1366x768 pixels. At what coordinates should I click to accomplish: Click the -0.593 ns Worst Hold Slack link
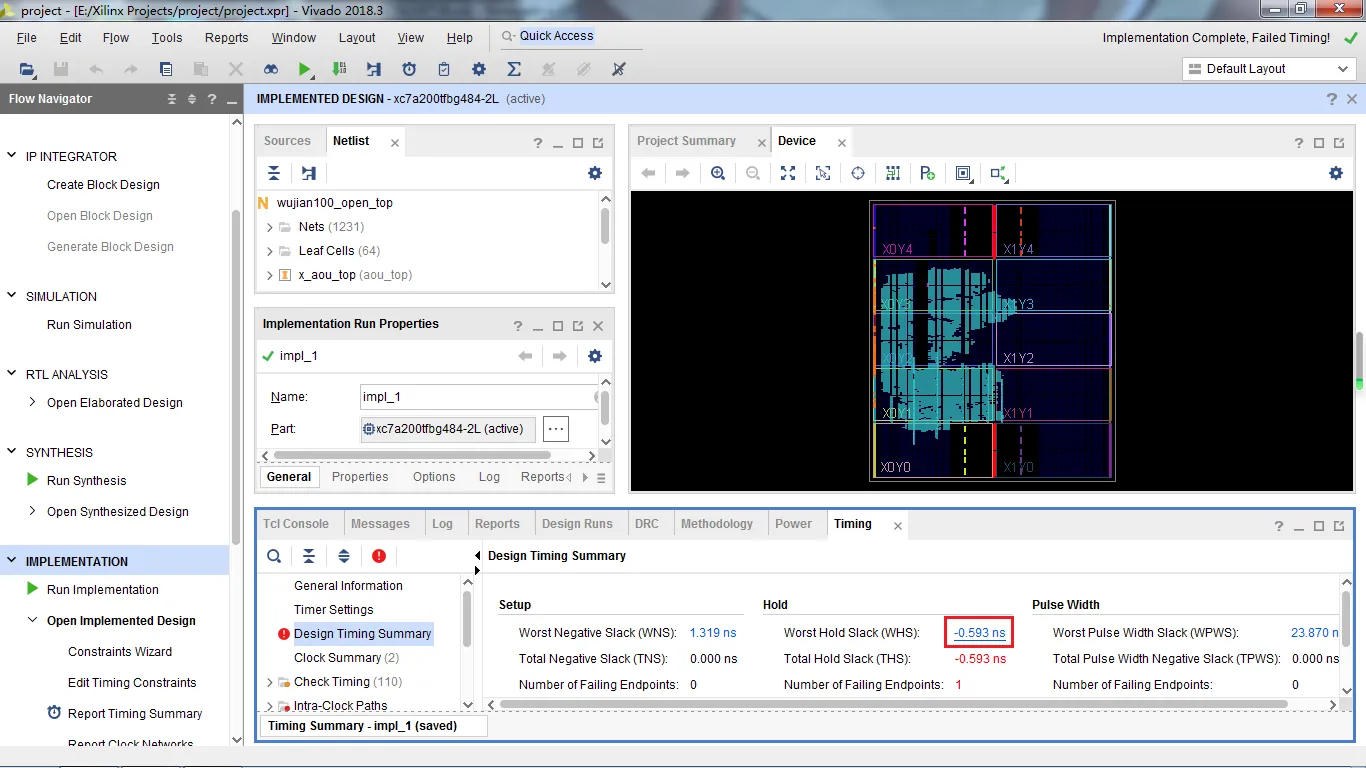point(980,633)
